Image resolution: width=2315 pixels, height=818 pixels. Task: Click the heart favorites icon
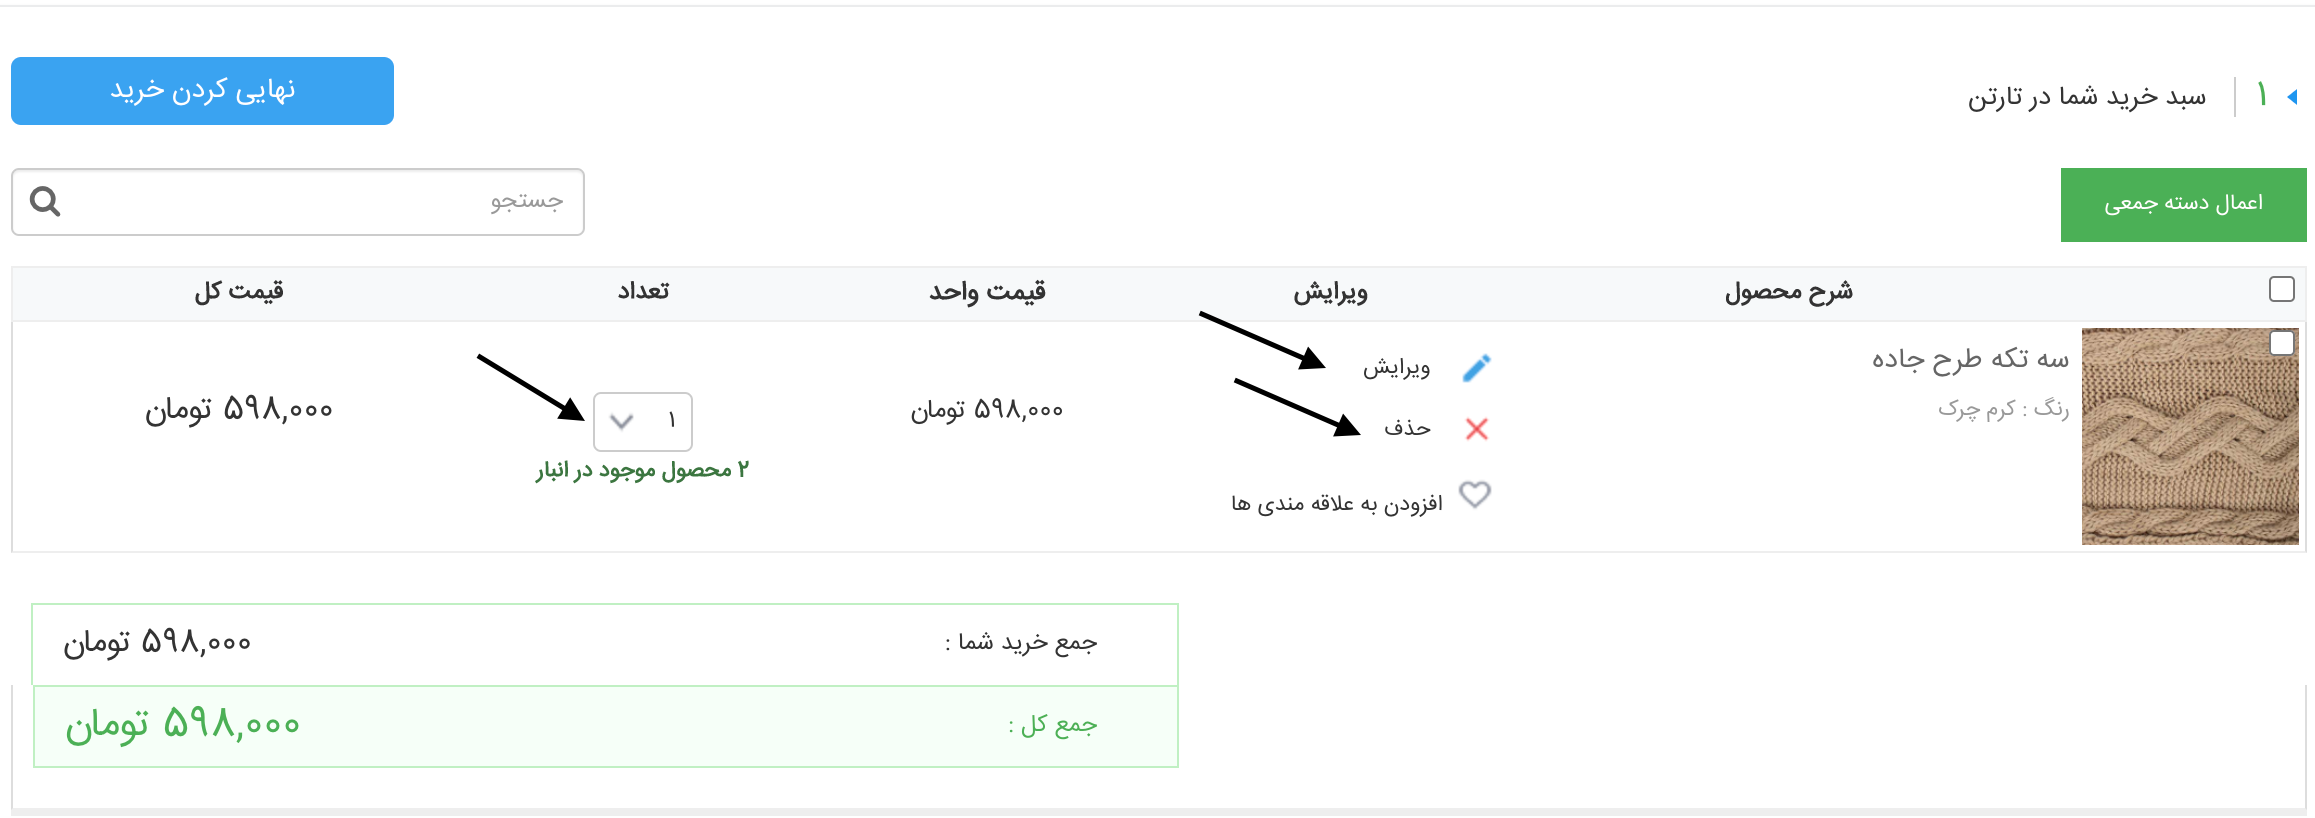pos(1475,495)
